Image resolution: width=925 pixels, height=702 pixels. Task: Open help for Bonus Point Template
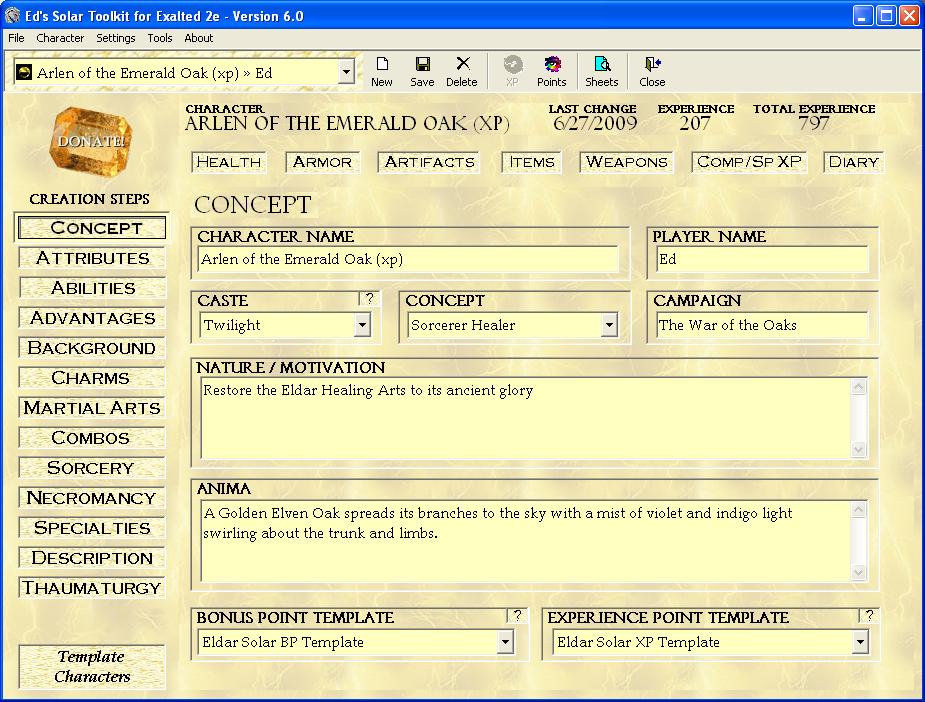click(517, 615)
